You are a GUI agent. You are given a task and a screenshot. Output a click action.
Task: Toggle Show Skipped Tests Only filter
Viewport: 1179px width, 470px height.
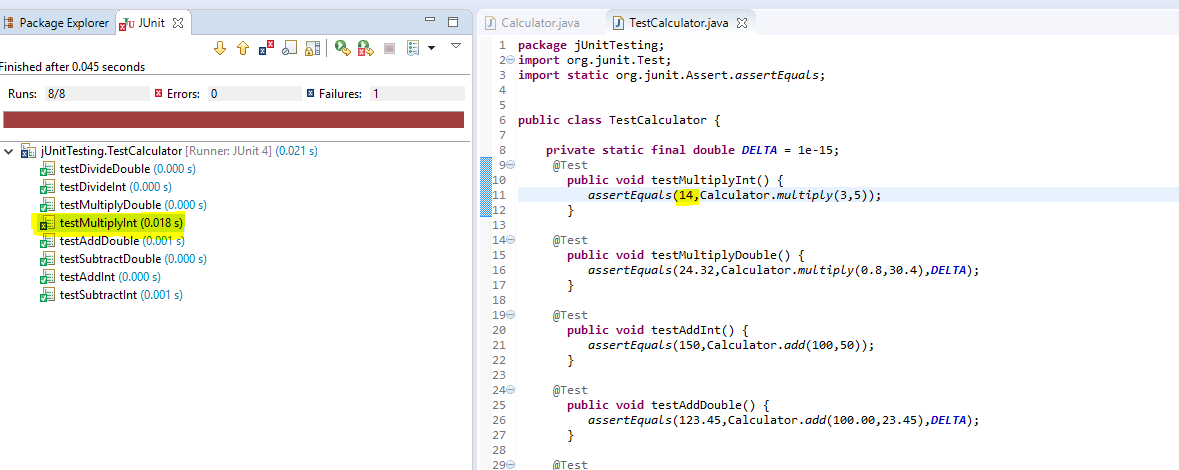(290, 49)
